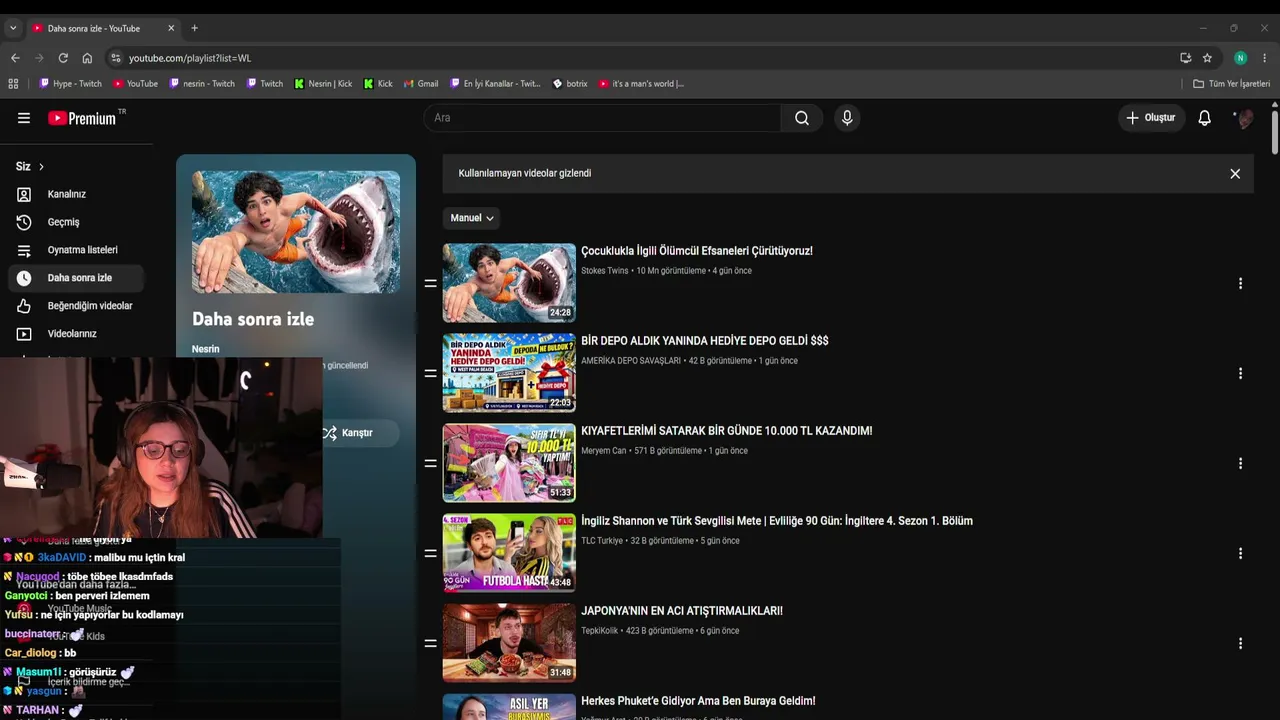Click the 'Oluştur' create button

click(1151, 118)
